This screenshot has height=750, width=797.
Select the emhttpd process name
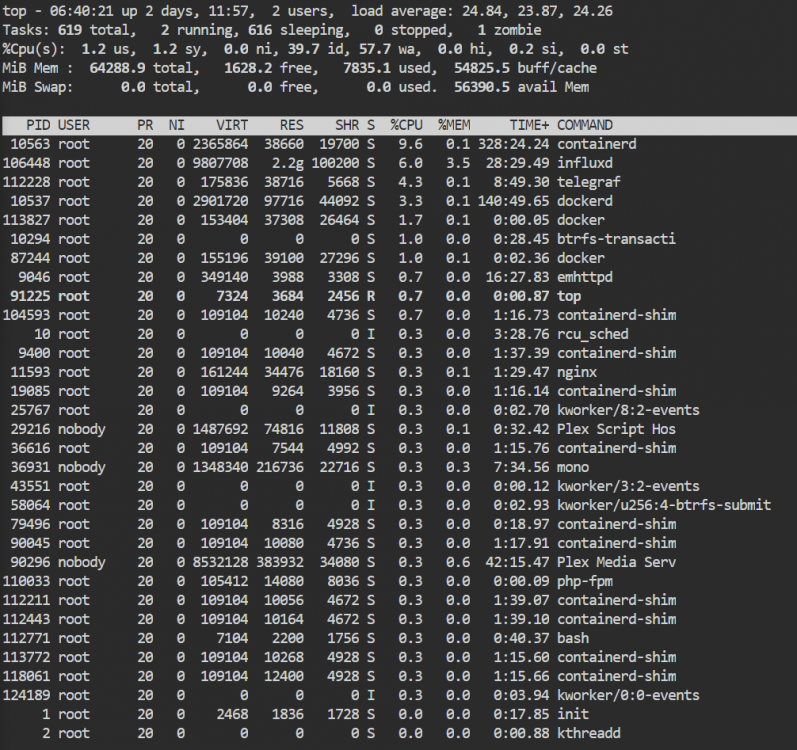point(585,277)
